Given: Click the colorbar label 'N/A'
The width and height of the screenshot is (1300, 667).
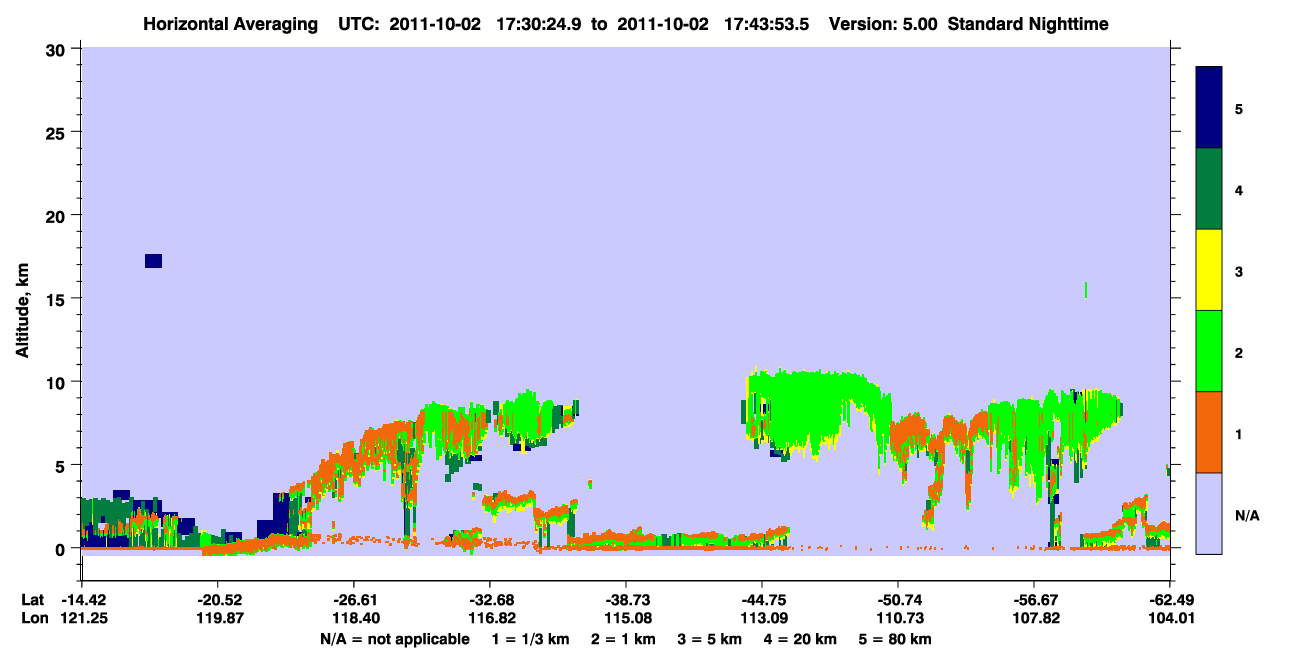Looking at the screenshot, I should [1246, 516].
